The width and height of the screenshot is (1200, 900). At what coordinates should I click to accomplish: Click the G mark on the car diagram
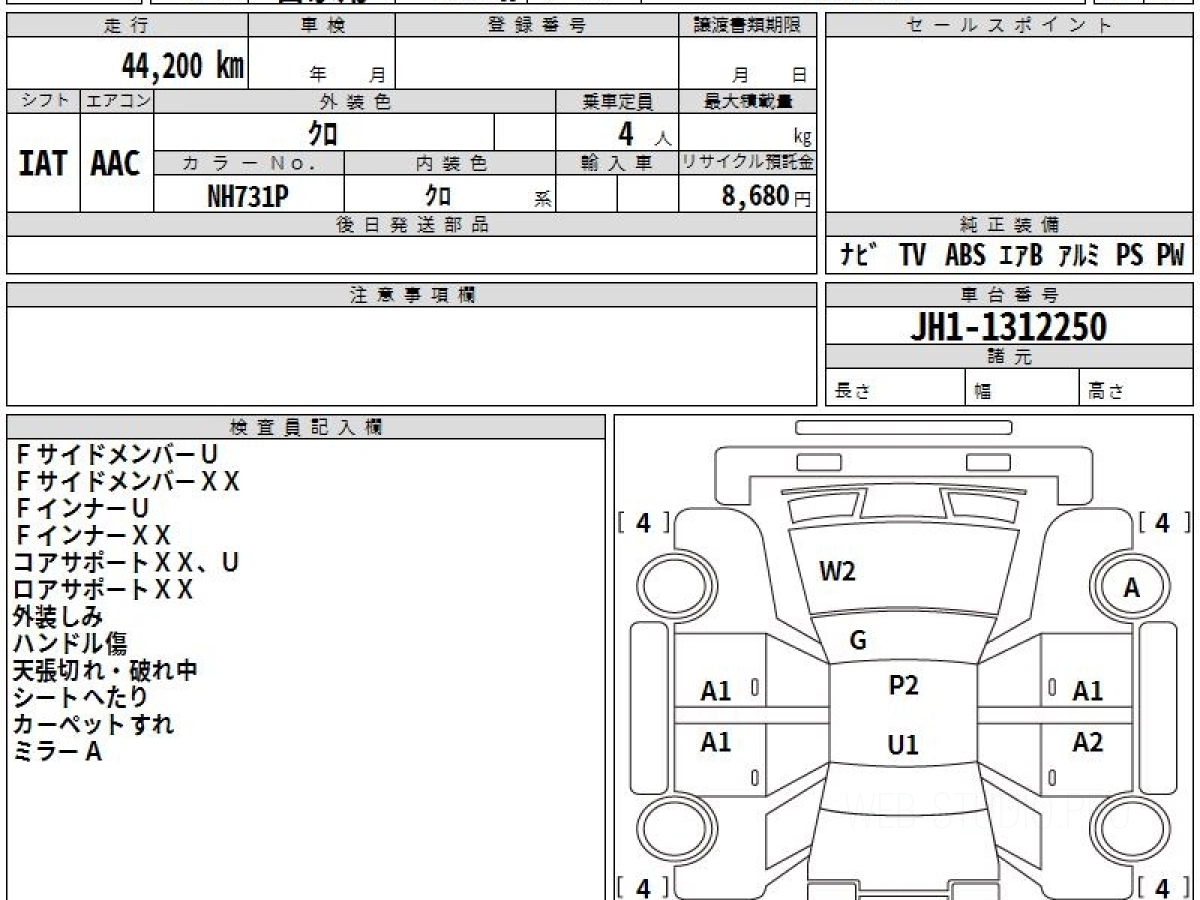click(x=858, y=641)
